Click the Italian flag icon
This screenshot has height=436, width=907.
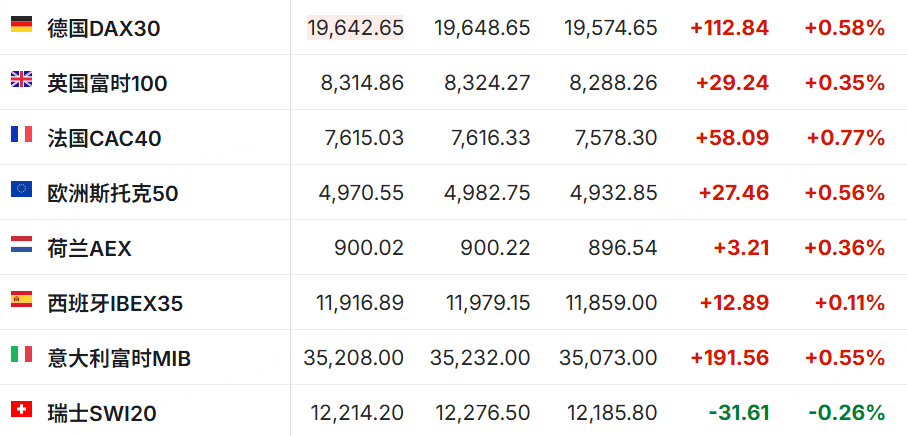pos(21,354)
